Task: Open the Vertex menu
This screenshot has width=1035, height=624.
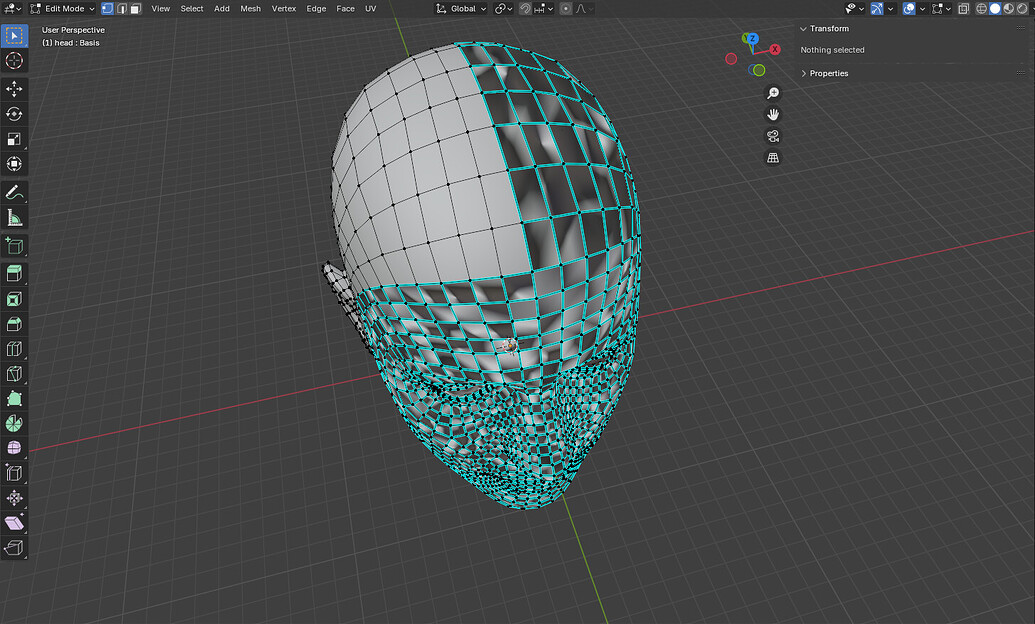Action: (284, 9)
